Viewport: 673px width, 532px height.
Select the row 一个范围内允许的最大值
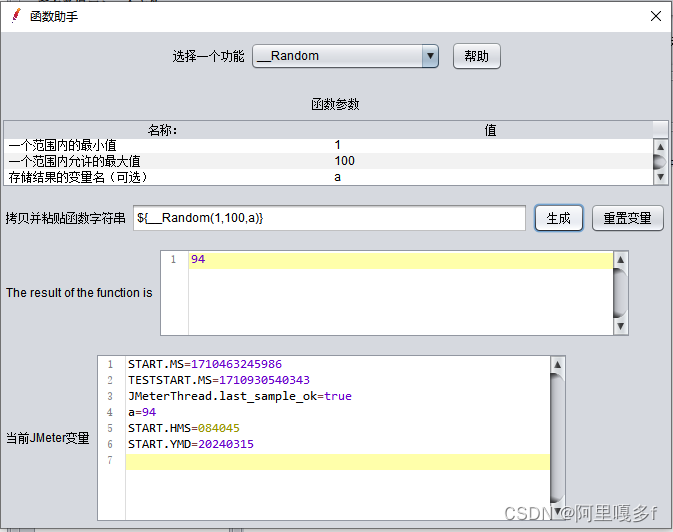click(x=328, y=161)
